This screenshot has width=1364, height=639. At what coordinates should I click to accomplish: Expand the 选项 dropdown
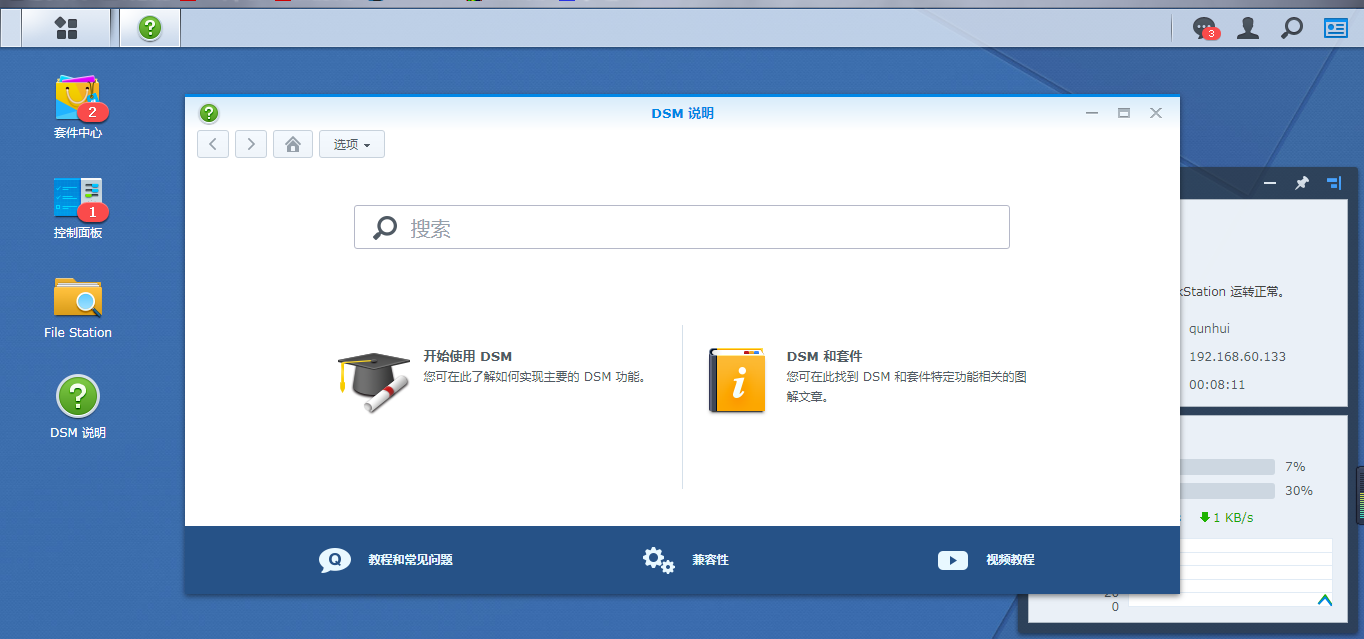point(352,144)
